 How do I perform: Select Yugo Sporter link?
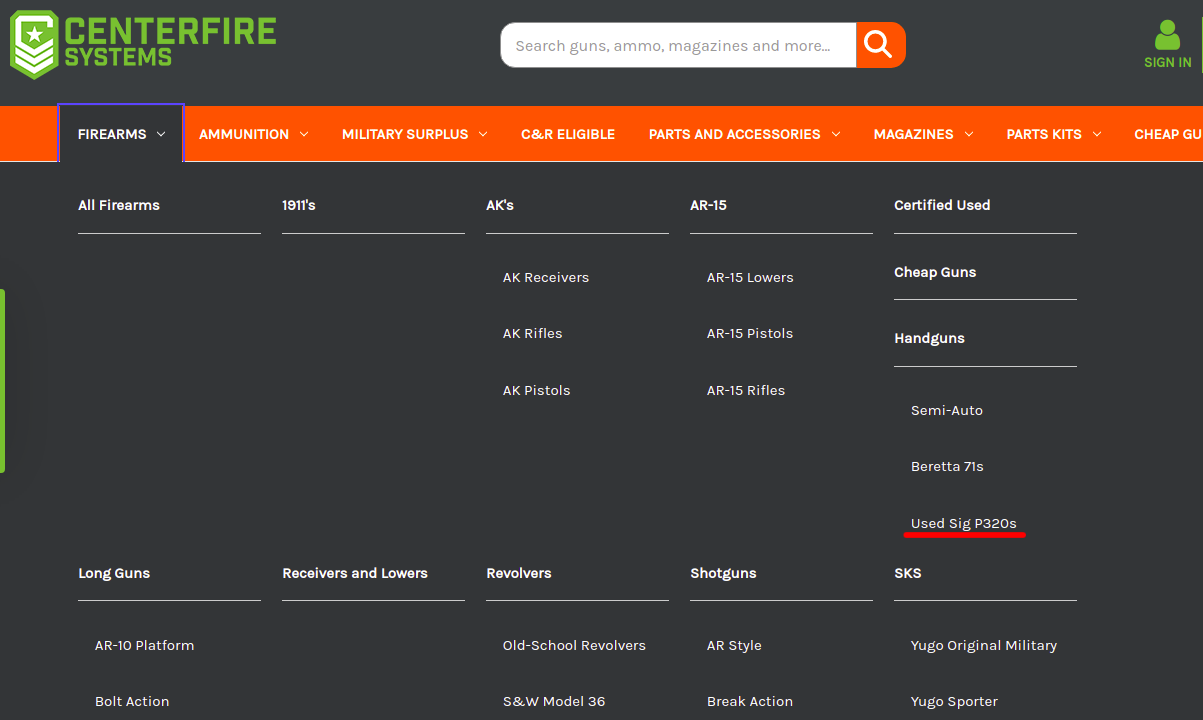tap(954, 701)
